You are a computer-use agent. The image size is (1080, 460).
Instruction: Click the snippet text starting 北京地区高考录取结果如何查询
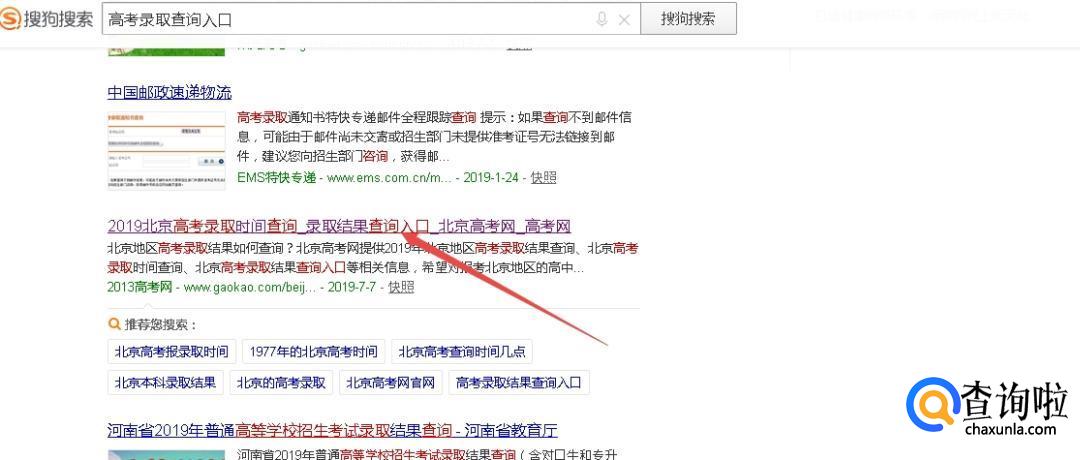click(x=373, y=258)
